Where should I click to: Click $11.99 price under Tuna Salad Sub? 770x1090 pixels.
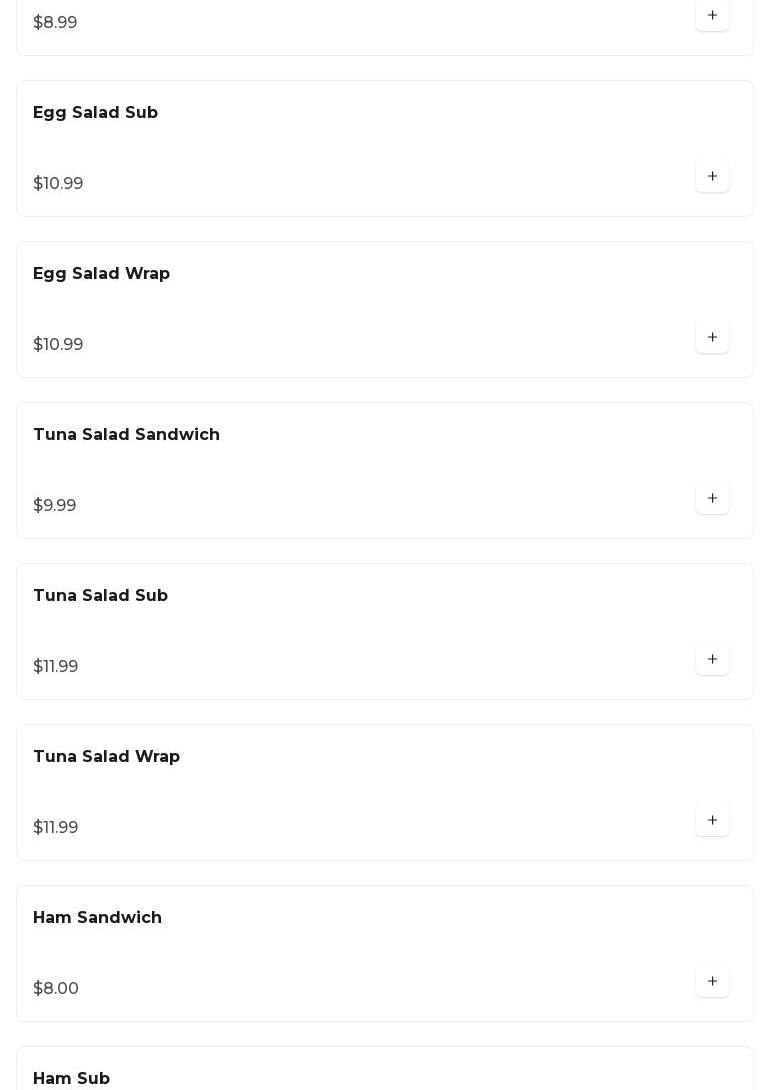tap(56, 667)
